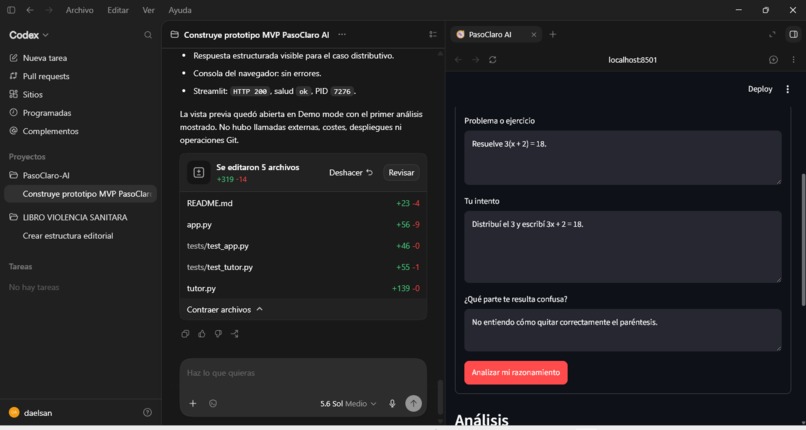806x430 pixels.
Task: Open the preview browser three-dots menu
Action: pyautogui.click(x=793, y=60)
